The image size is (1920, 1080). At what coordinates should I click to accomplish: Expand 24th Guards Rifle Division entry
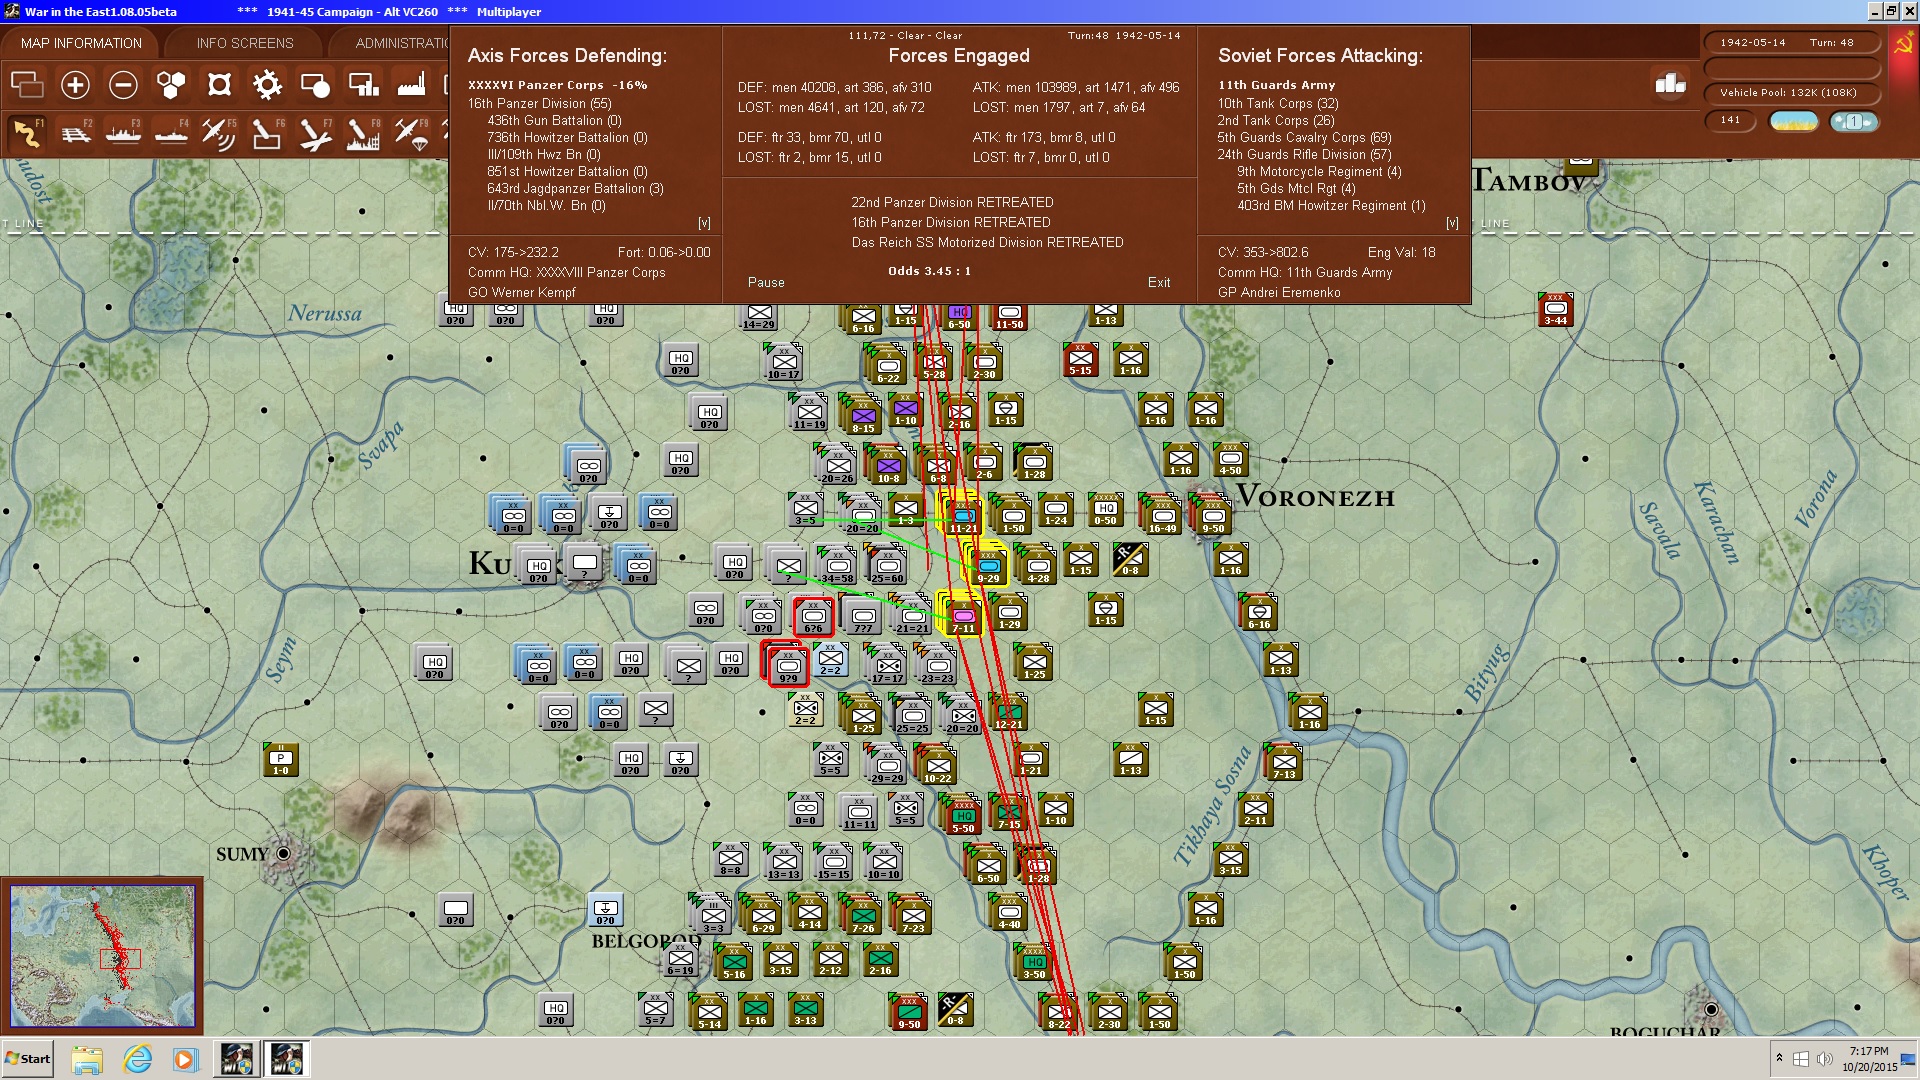pyautogui.click(x=1304, y=154)
